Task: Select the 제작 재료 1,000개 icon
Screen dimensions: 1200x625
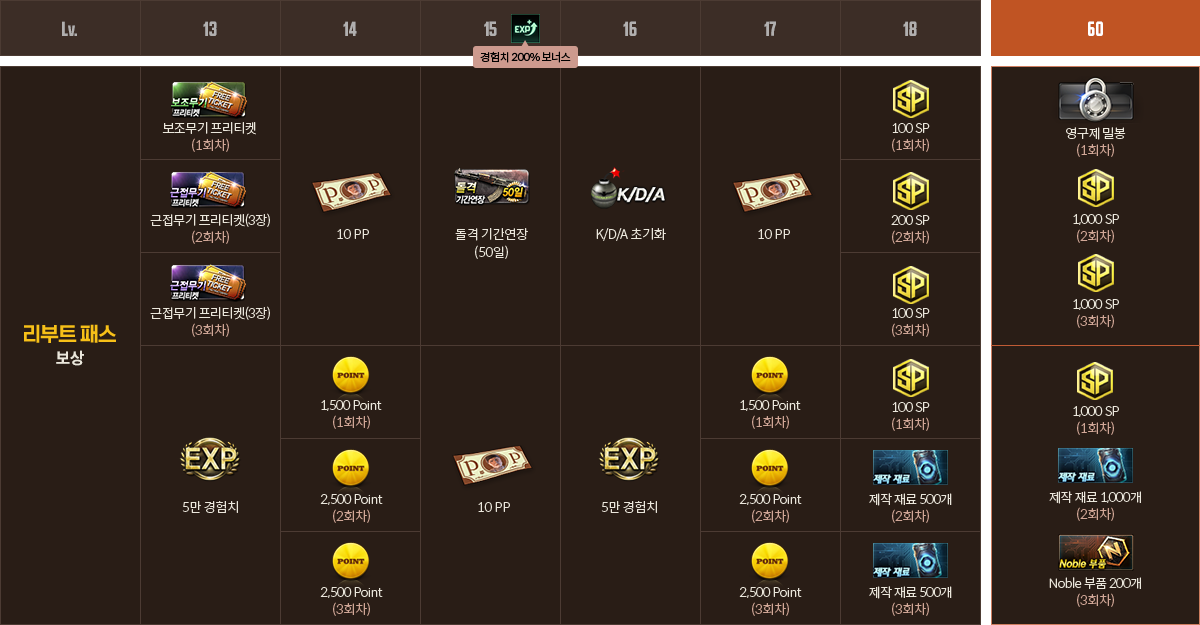Action: click(x=1096, y=466)
